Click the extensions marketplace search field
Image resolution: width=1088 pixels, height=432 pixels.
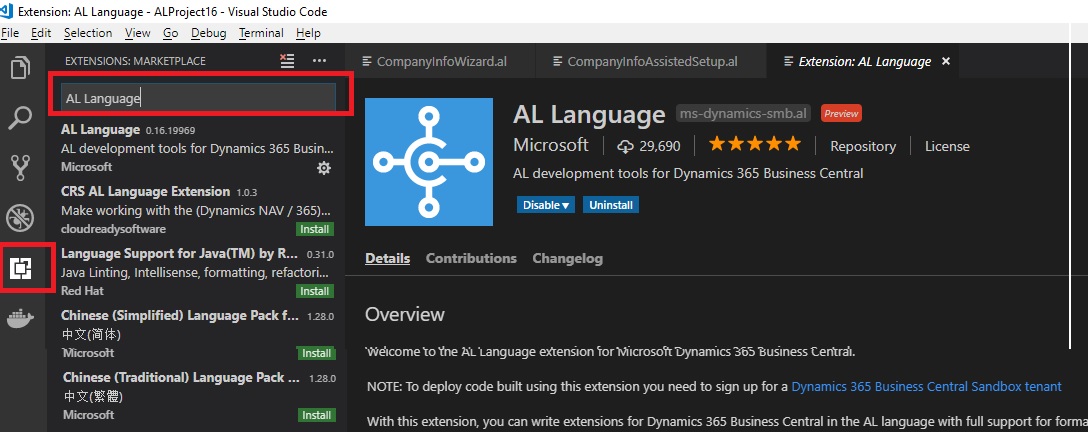point(197,98)
